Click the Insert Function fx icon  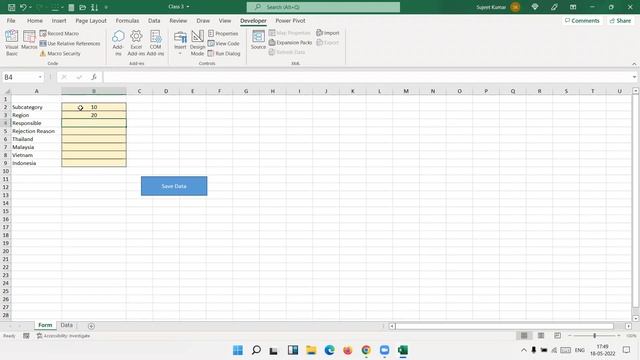94,77
